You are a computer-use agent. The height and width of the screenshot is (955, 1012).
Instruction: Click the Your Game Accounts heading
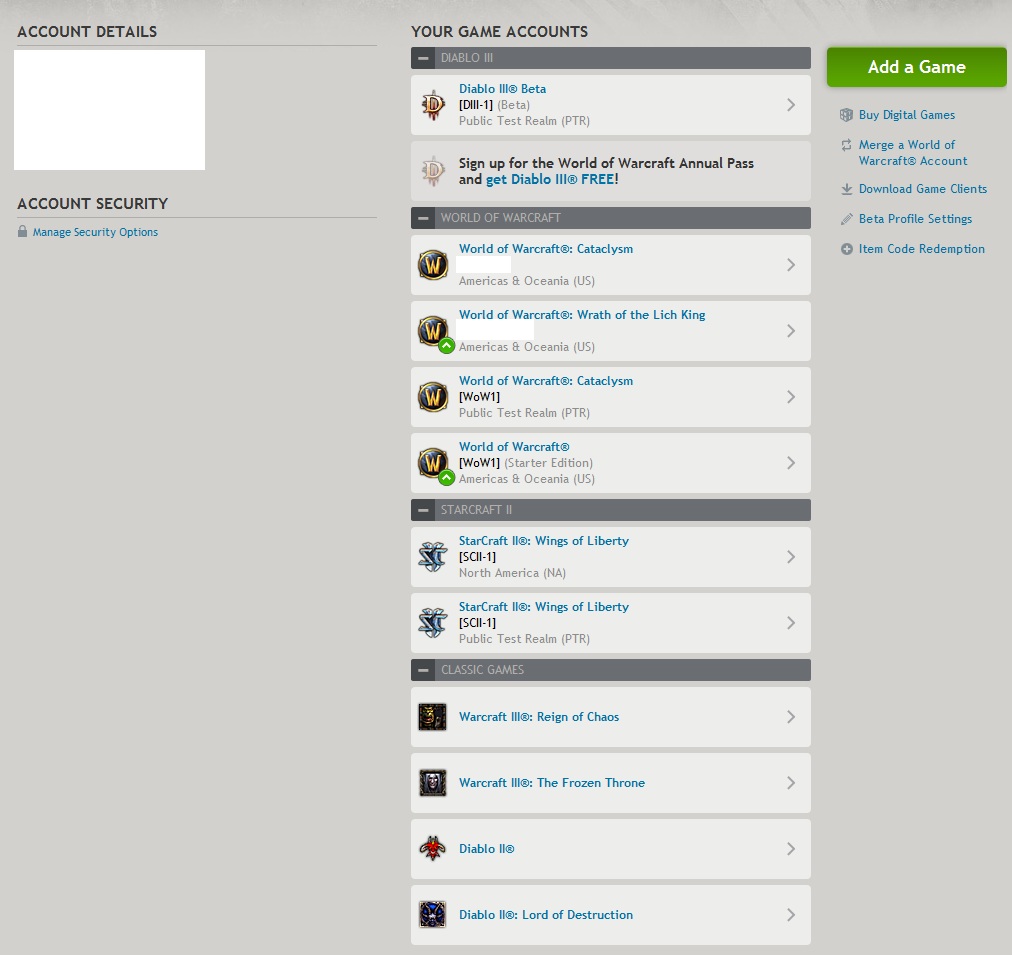[500, 32]
